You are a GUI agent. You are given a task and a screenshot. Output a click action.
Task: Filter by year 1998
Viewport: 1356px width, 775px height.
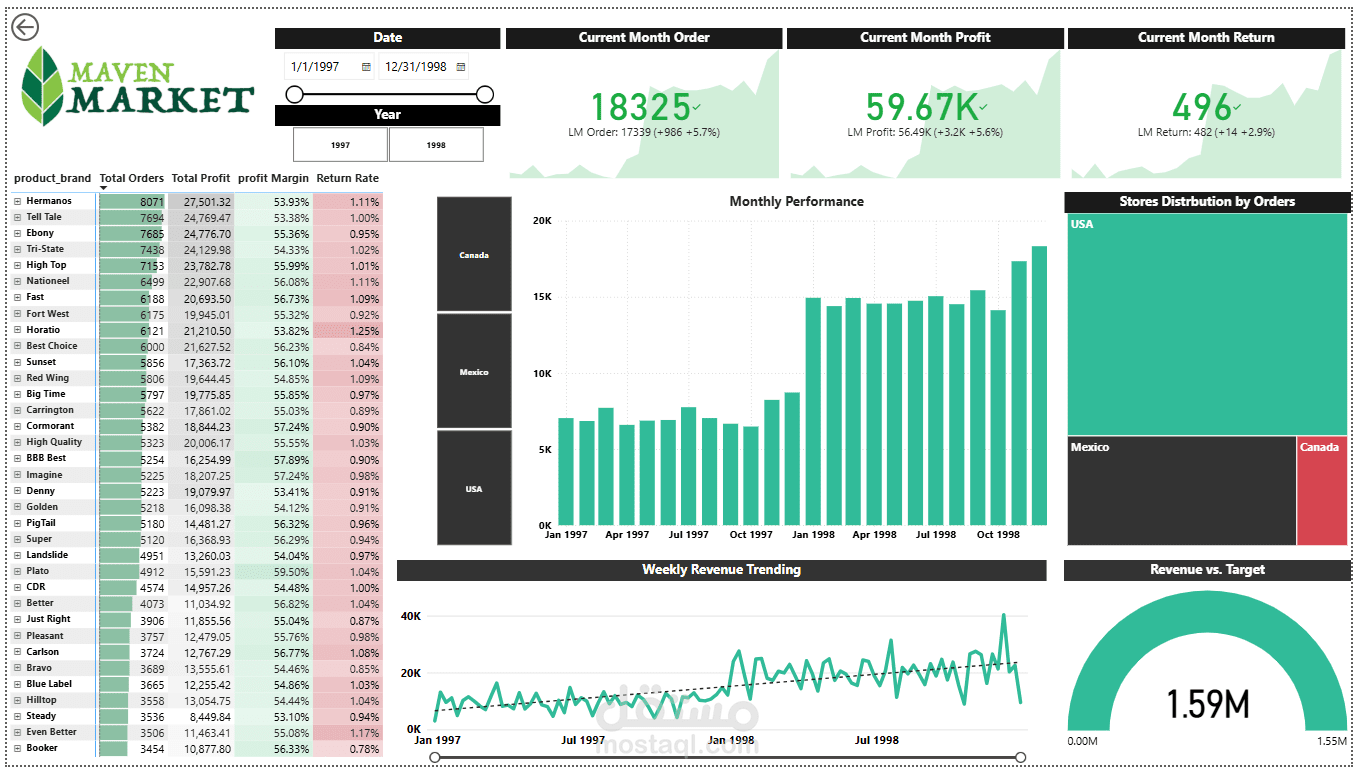click(436, 145)
